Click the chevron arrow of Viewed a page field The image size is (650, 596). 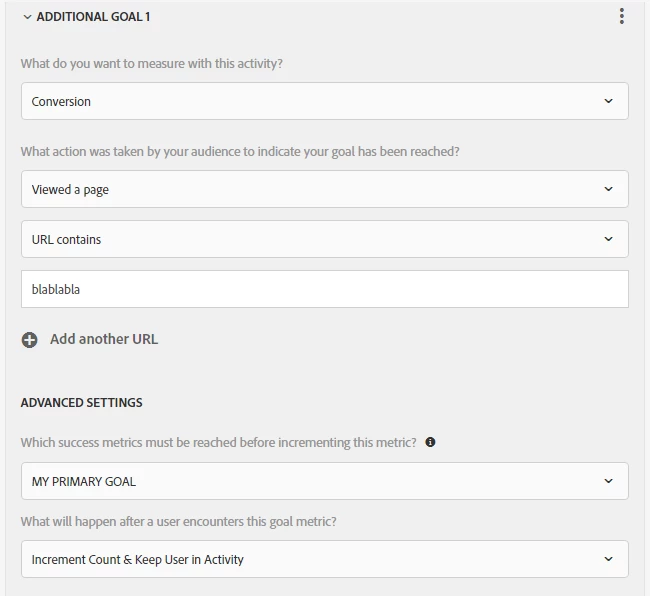click(x=609, y=189)
